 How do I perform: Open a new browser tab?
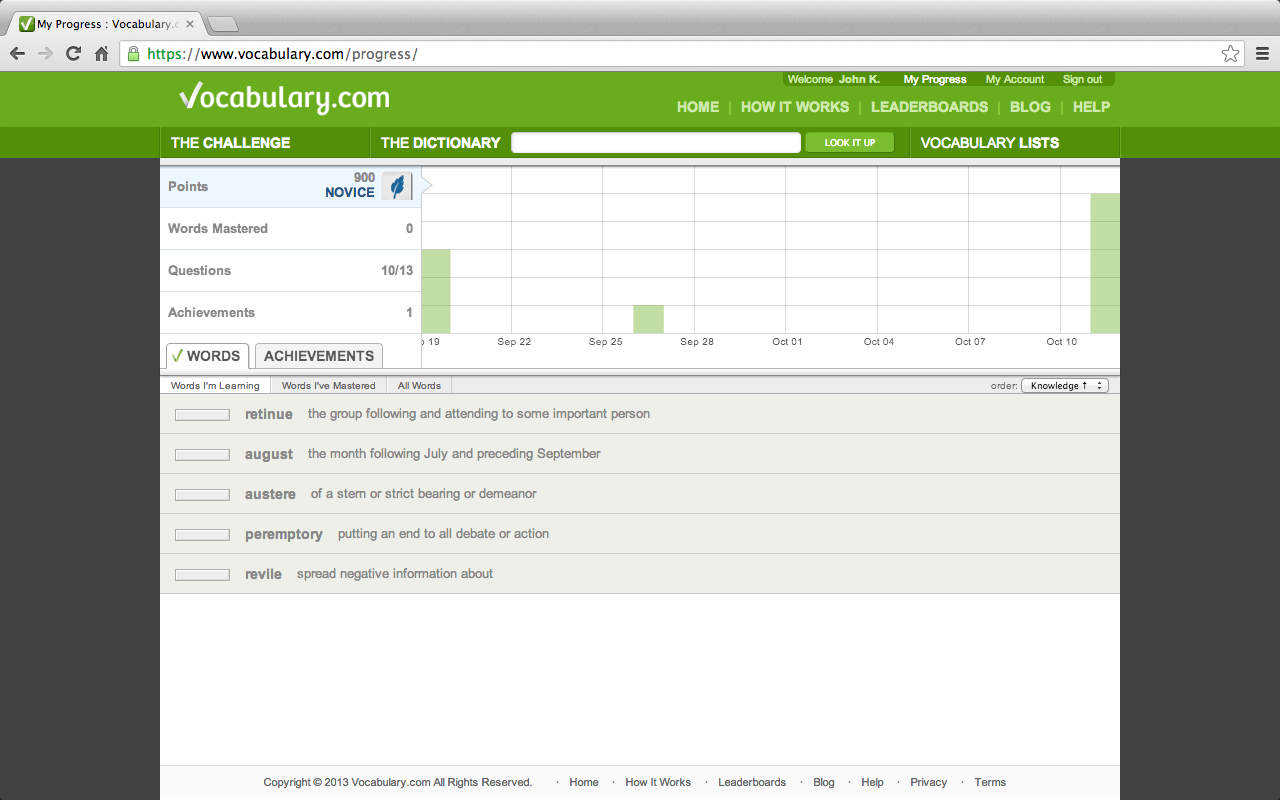point(222,24)
